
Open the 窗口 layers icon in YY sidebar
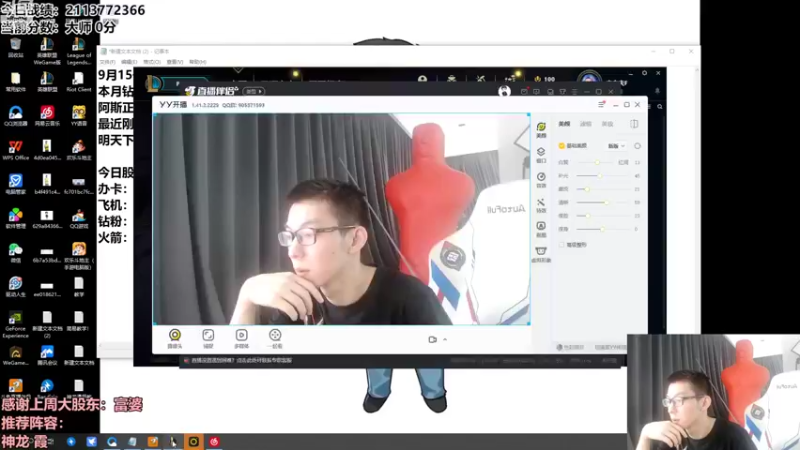click(x=541, y=155)
